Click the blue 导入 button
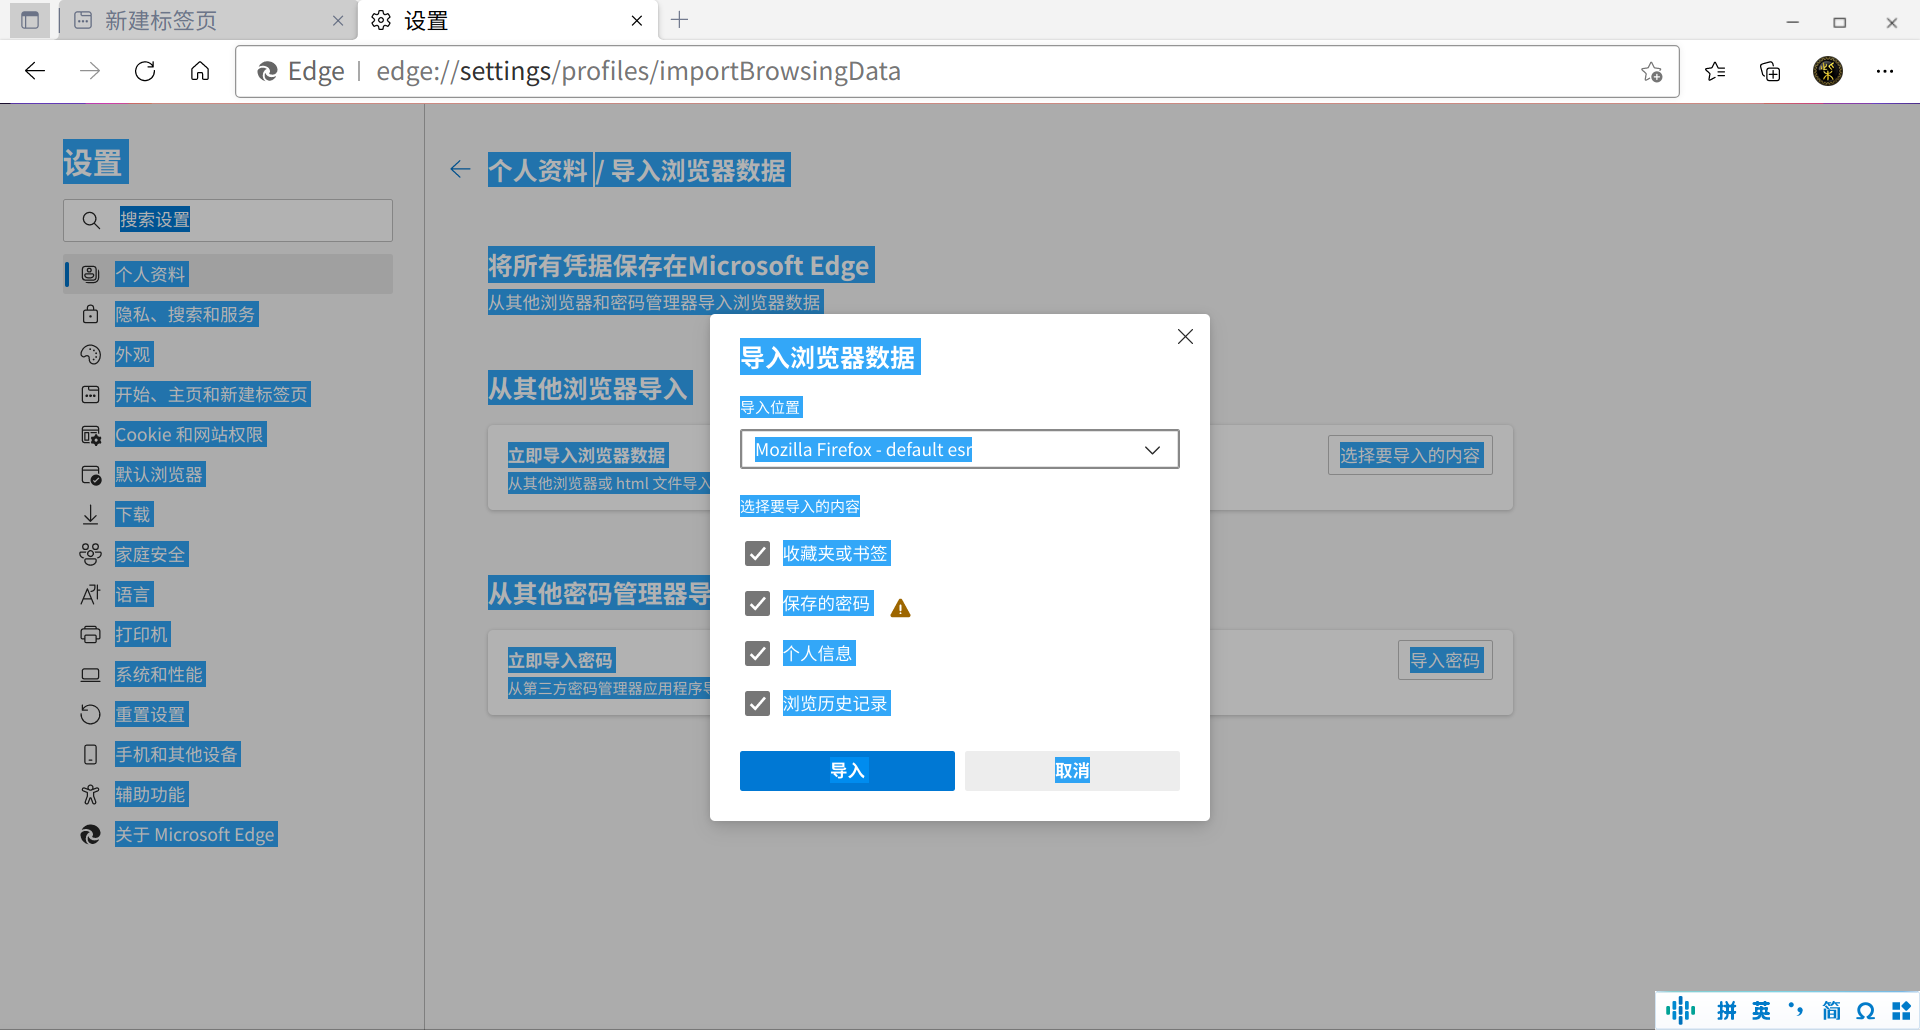This screenshot has width=1920, height=1030. 847,771
